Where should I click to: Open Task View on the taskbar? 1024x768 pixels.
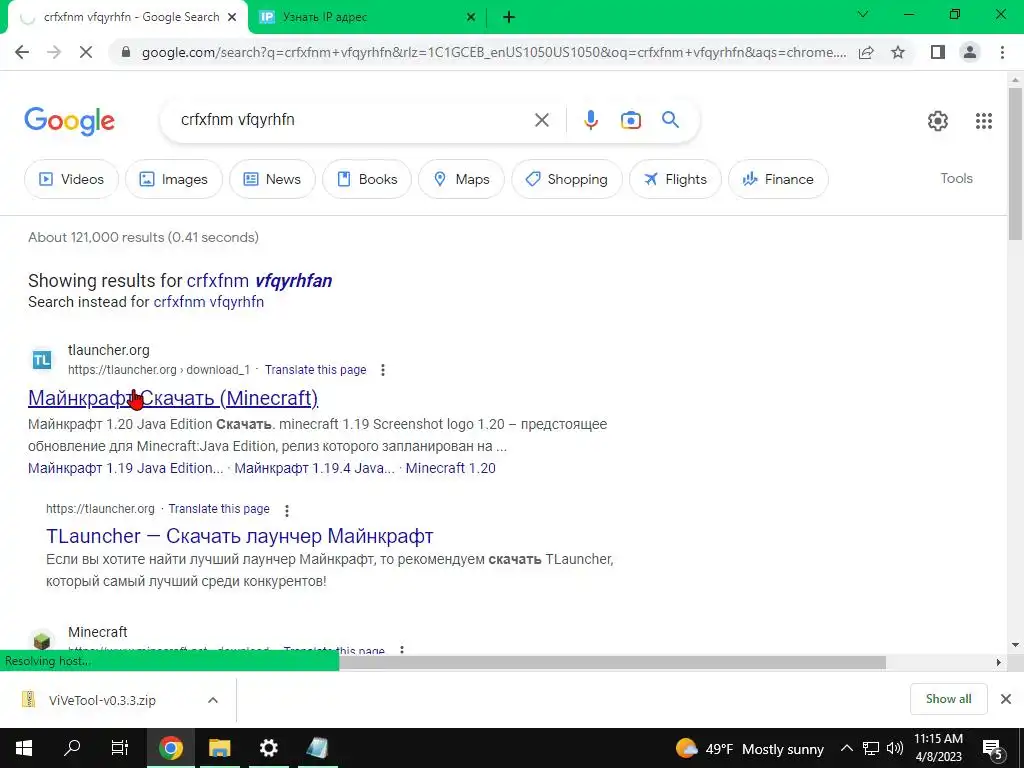coord(120,748)
